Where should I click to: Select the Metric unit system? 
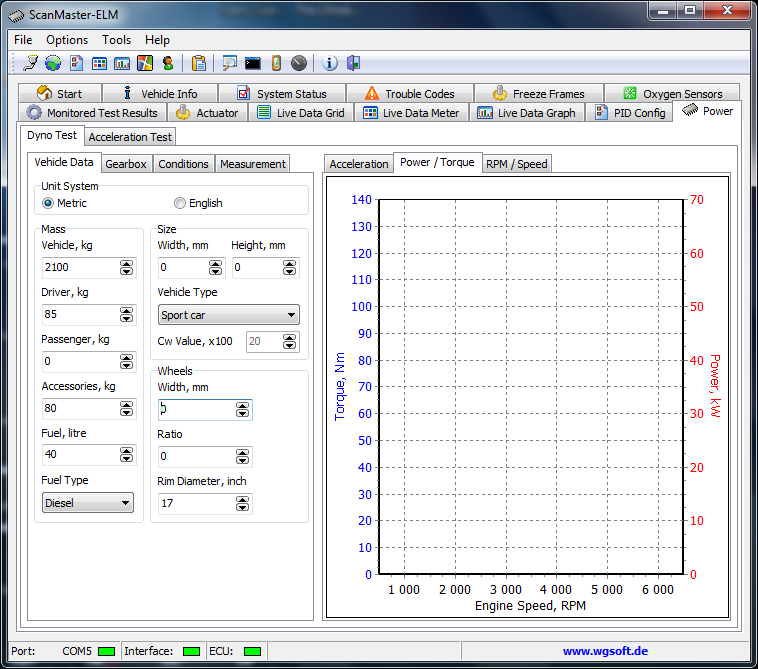(48, 203)
